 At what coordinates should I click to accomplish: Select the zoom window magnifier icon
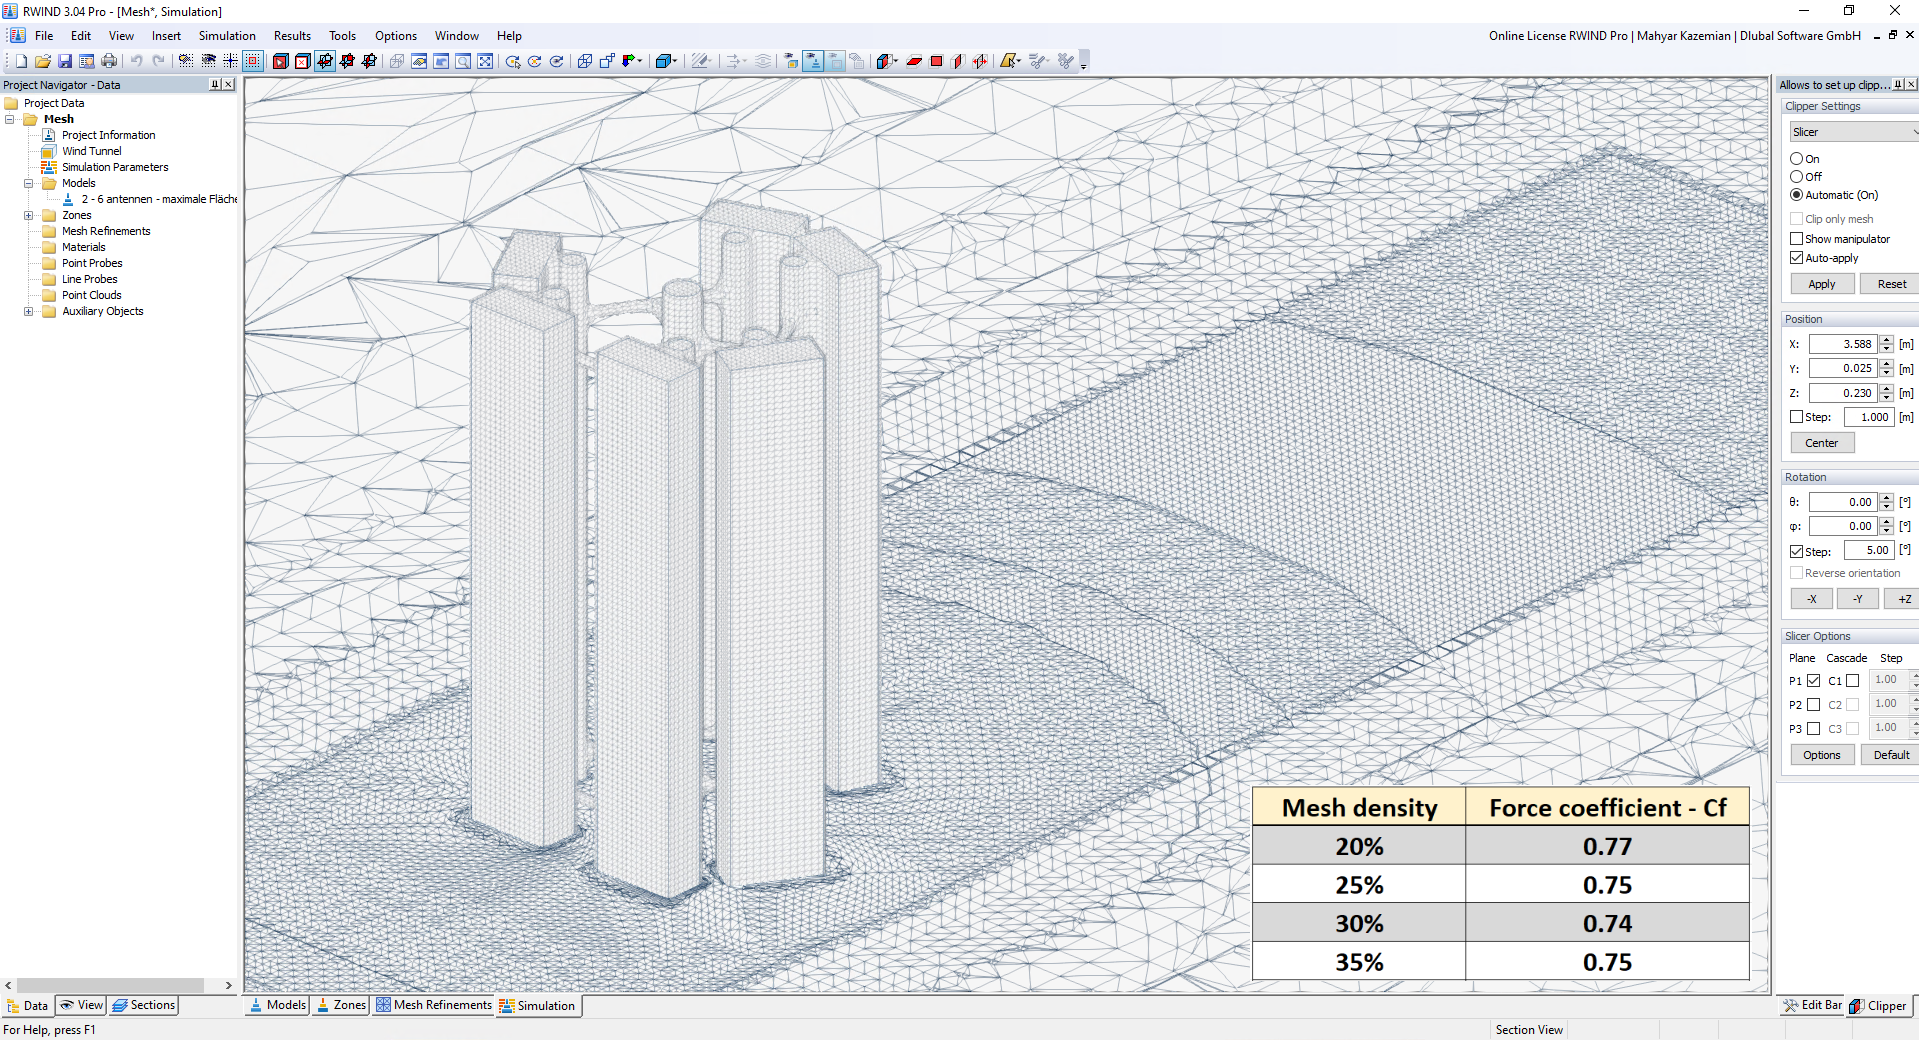click(462, 60)
